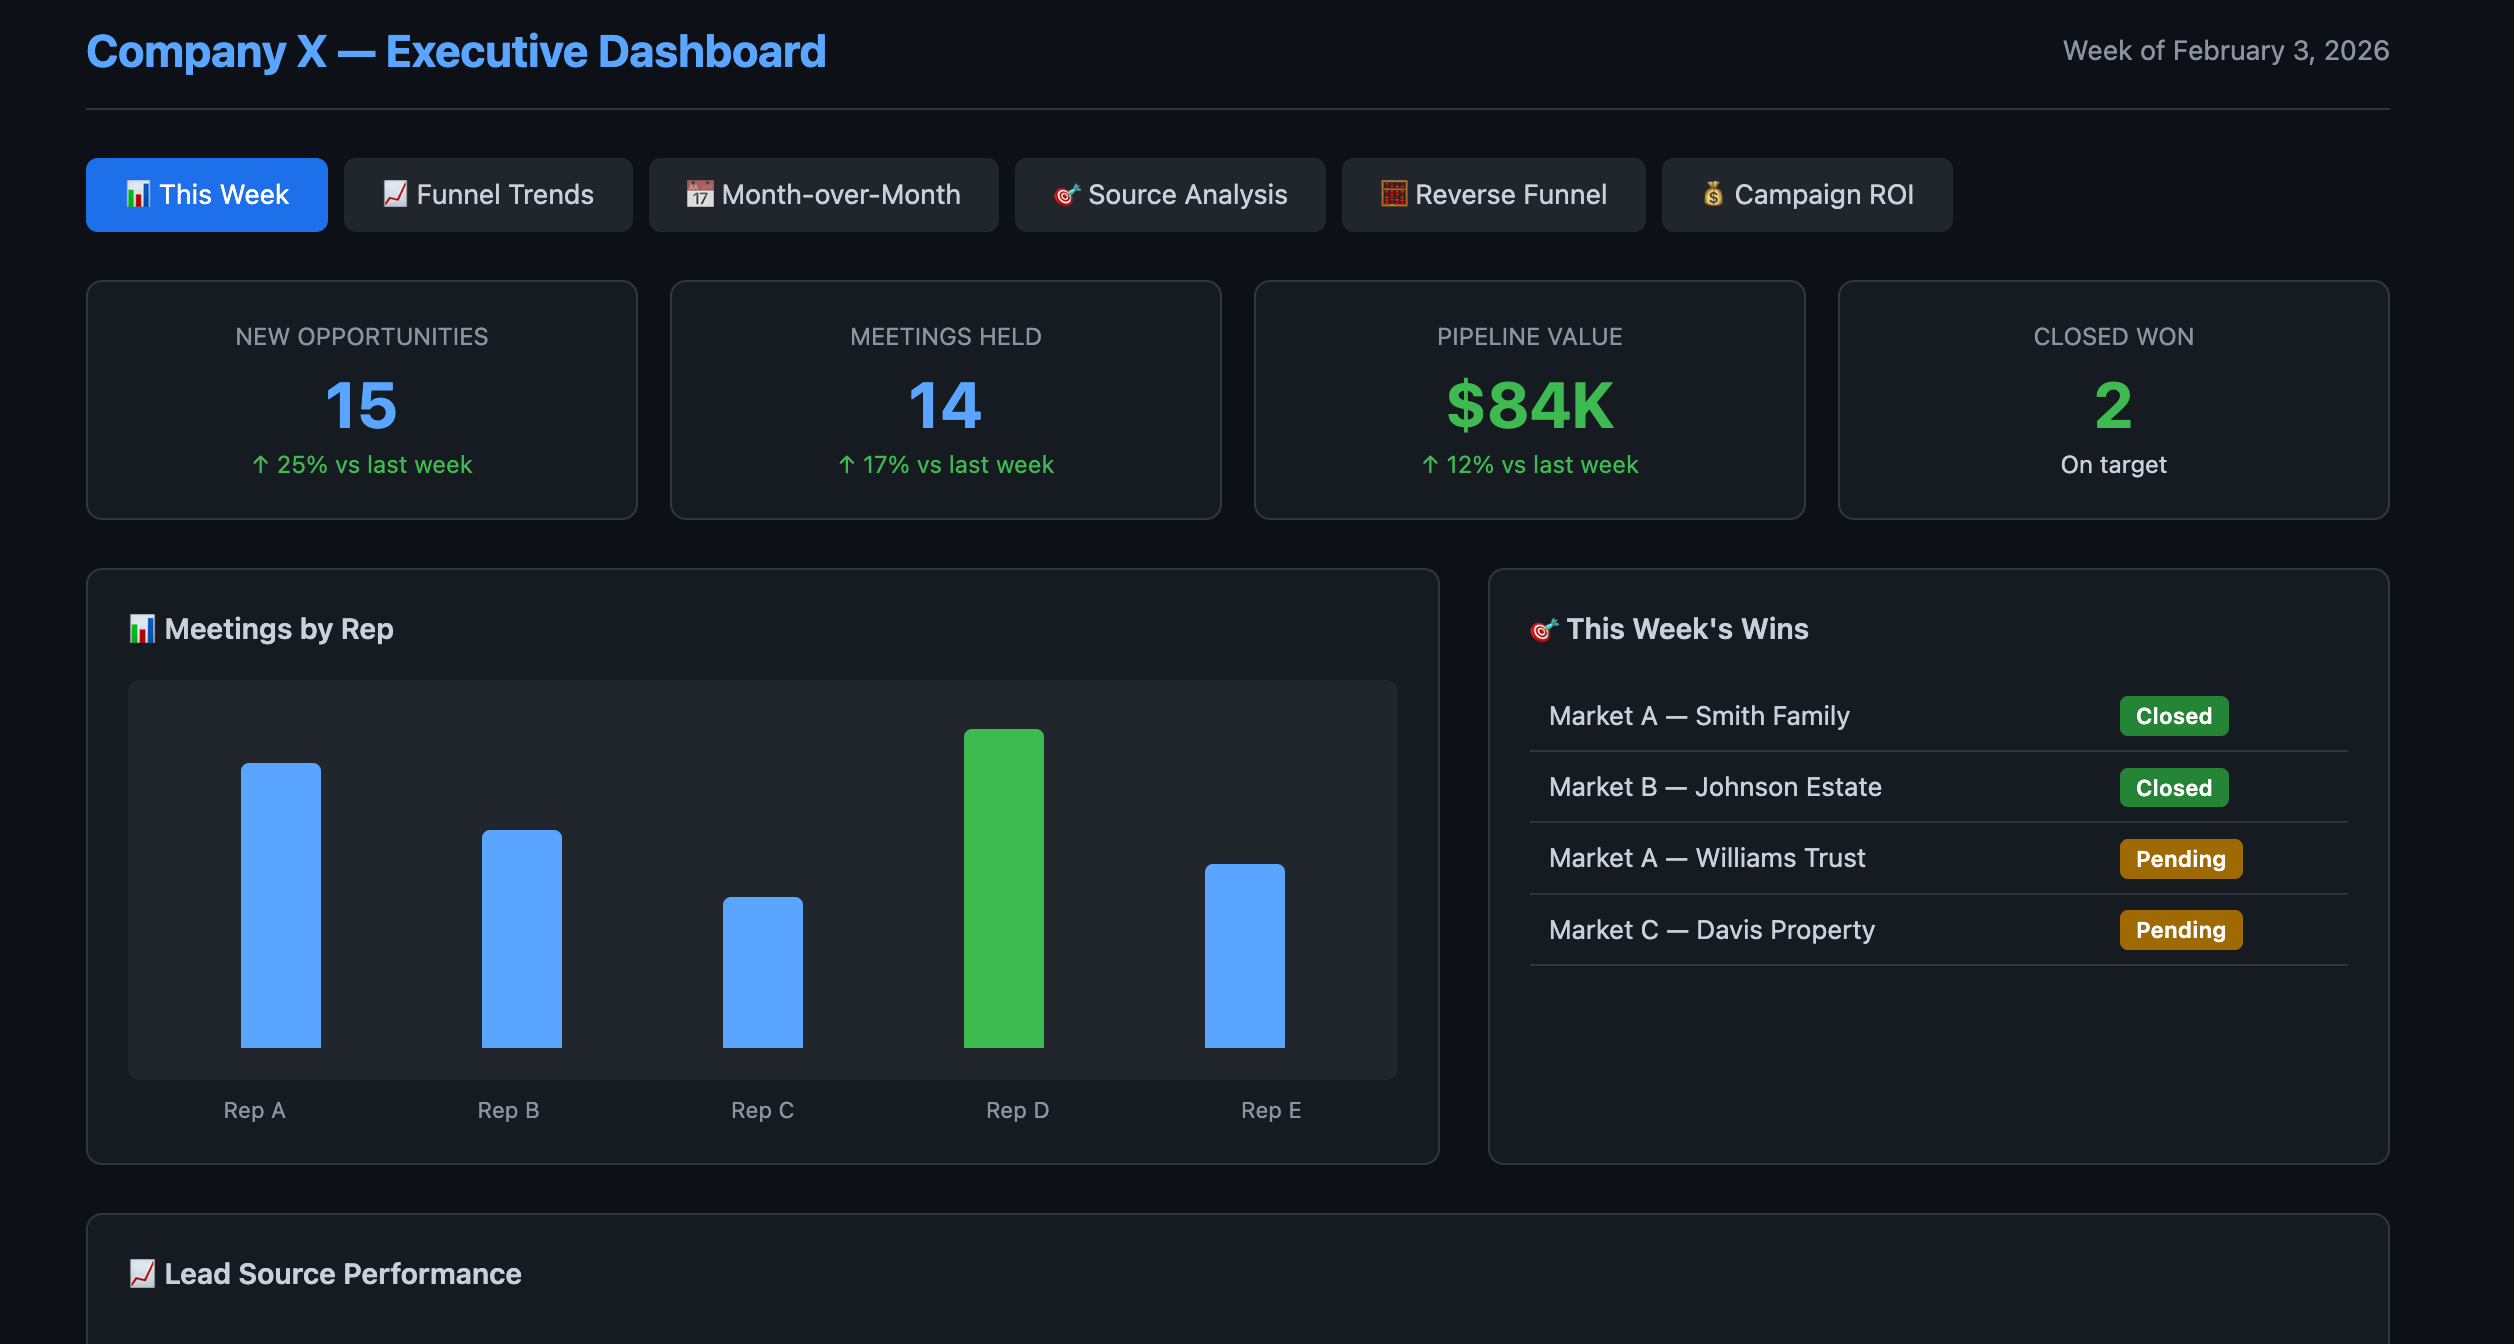This screenshot has height=1344, width=2514.
Task: Select the Campaign ROI tab
Action: 1807,195
